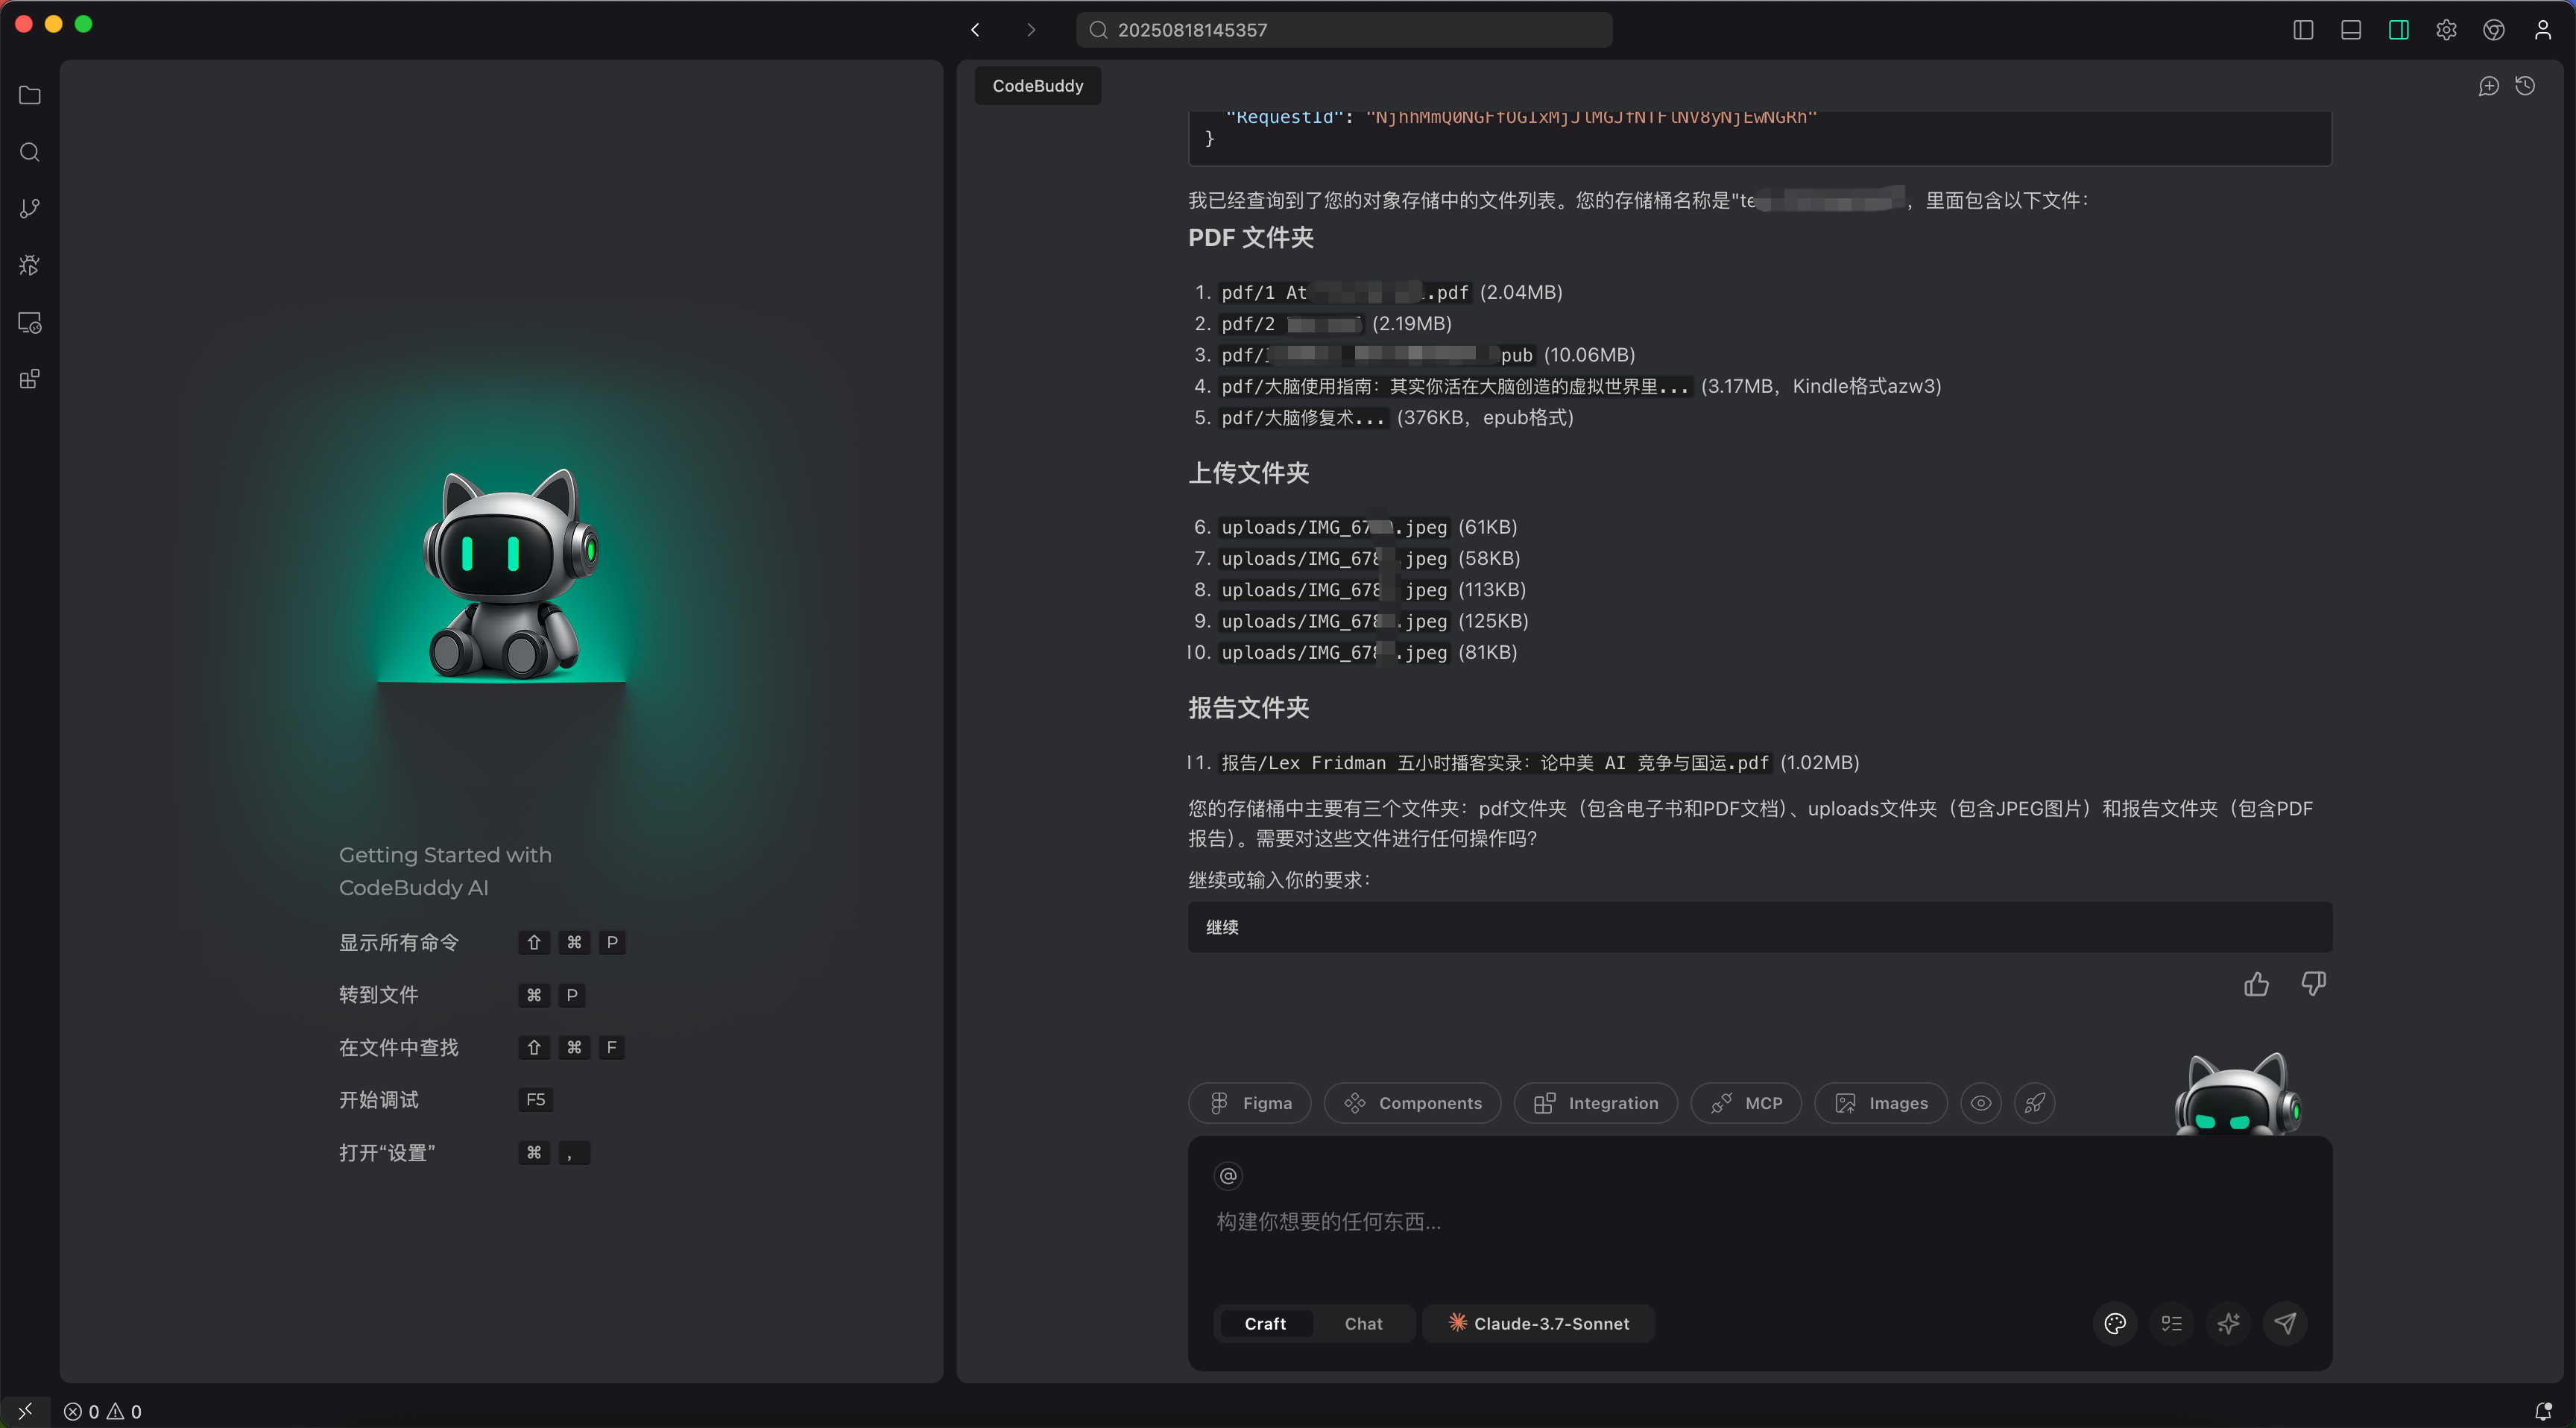Switch to the Chat mode tab
Viewport: 2576px width, 1428px height.
point(1363,1323)
